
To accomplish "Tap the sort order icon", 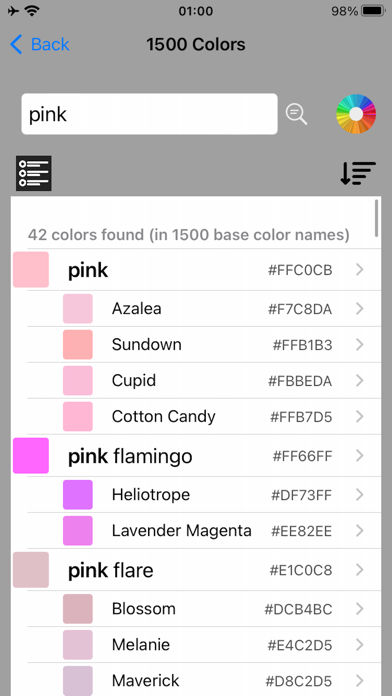I will 358,173.
